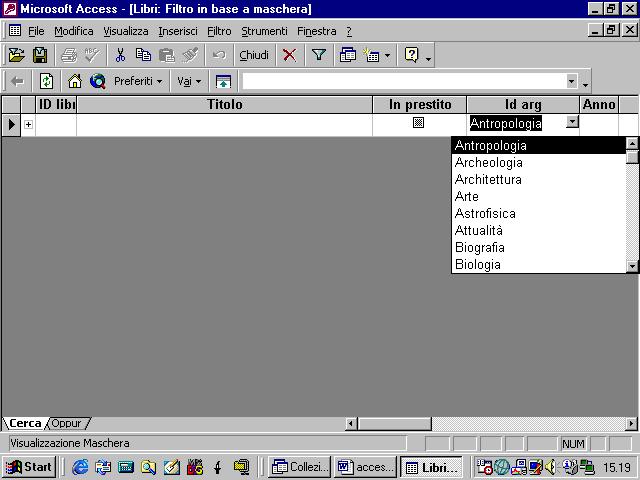Image resolution: width=640 pixels, height=480 pixels.
Task: Switch to the Cerca tab
Action: pos(25,423)
